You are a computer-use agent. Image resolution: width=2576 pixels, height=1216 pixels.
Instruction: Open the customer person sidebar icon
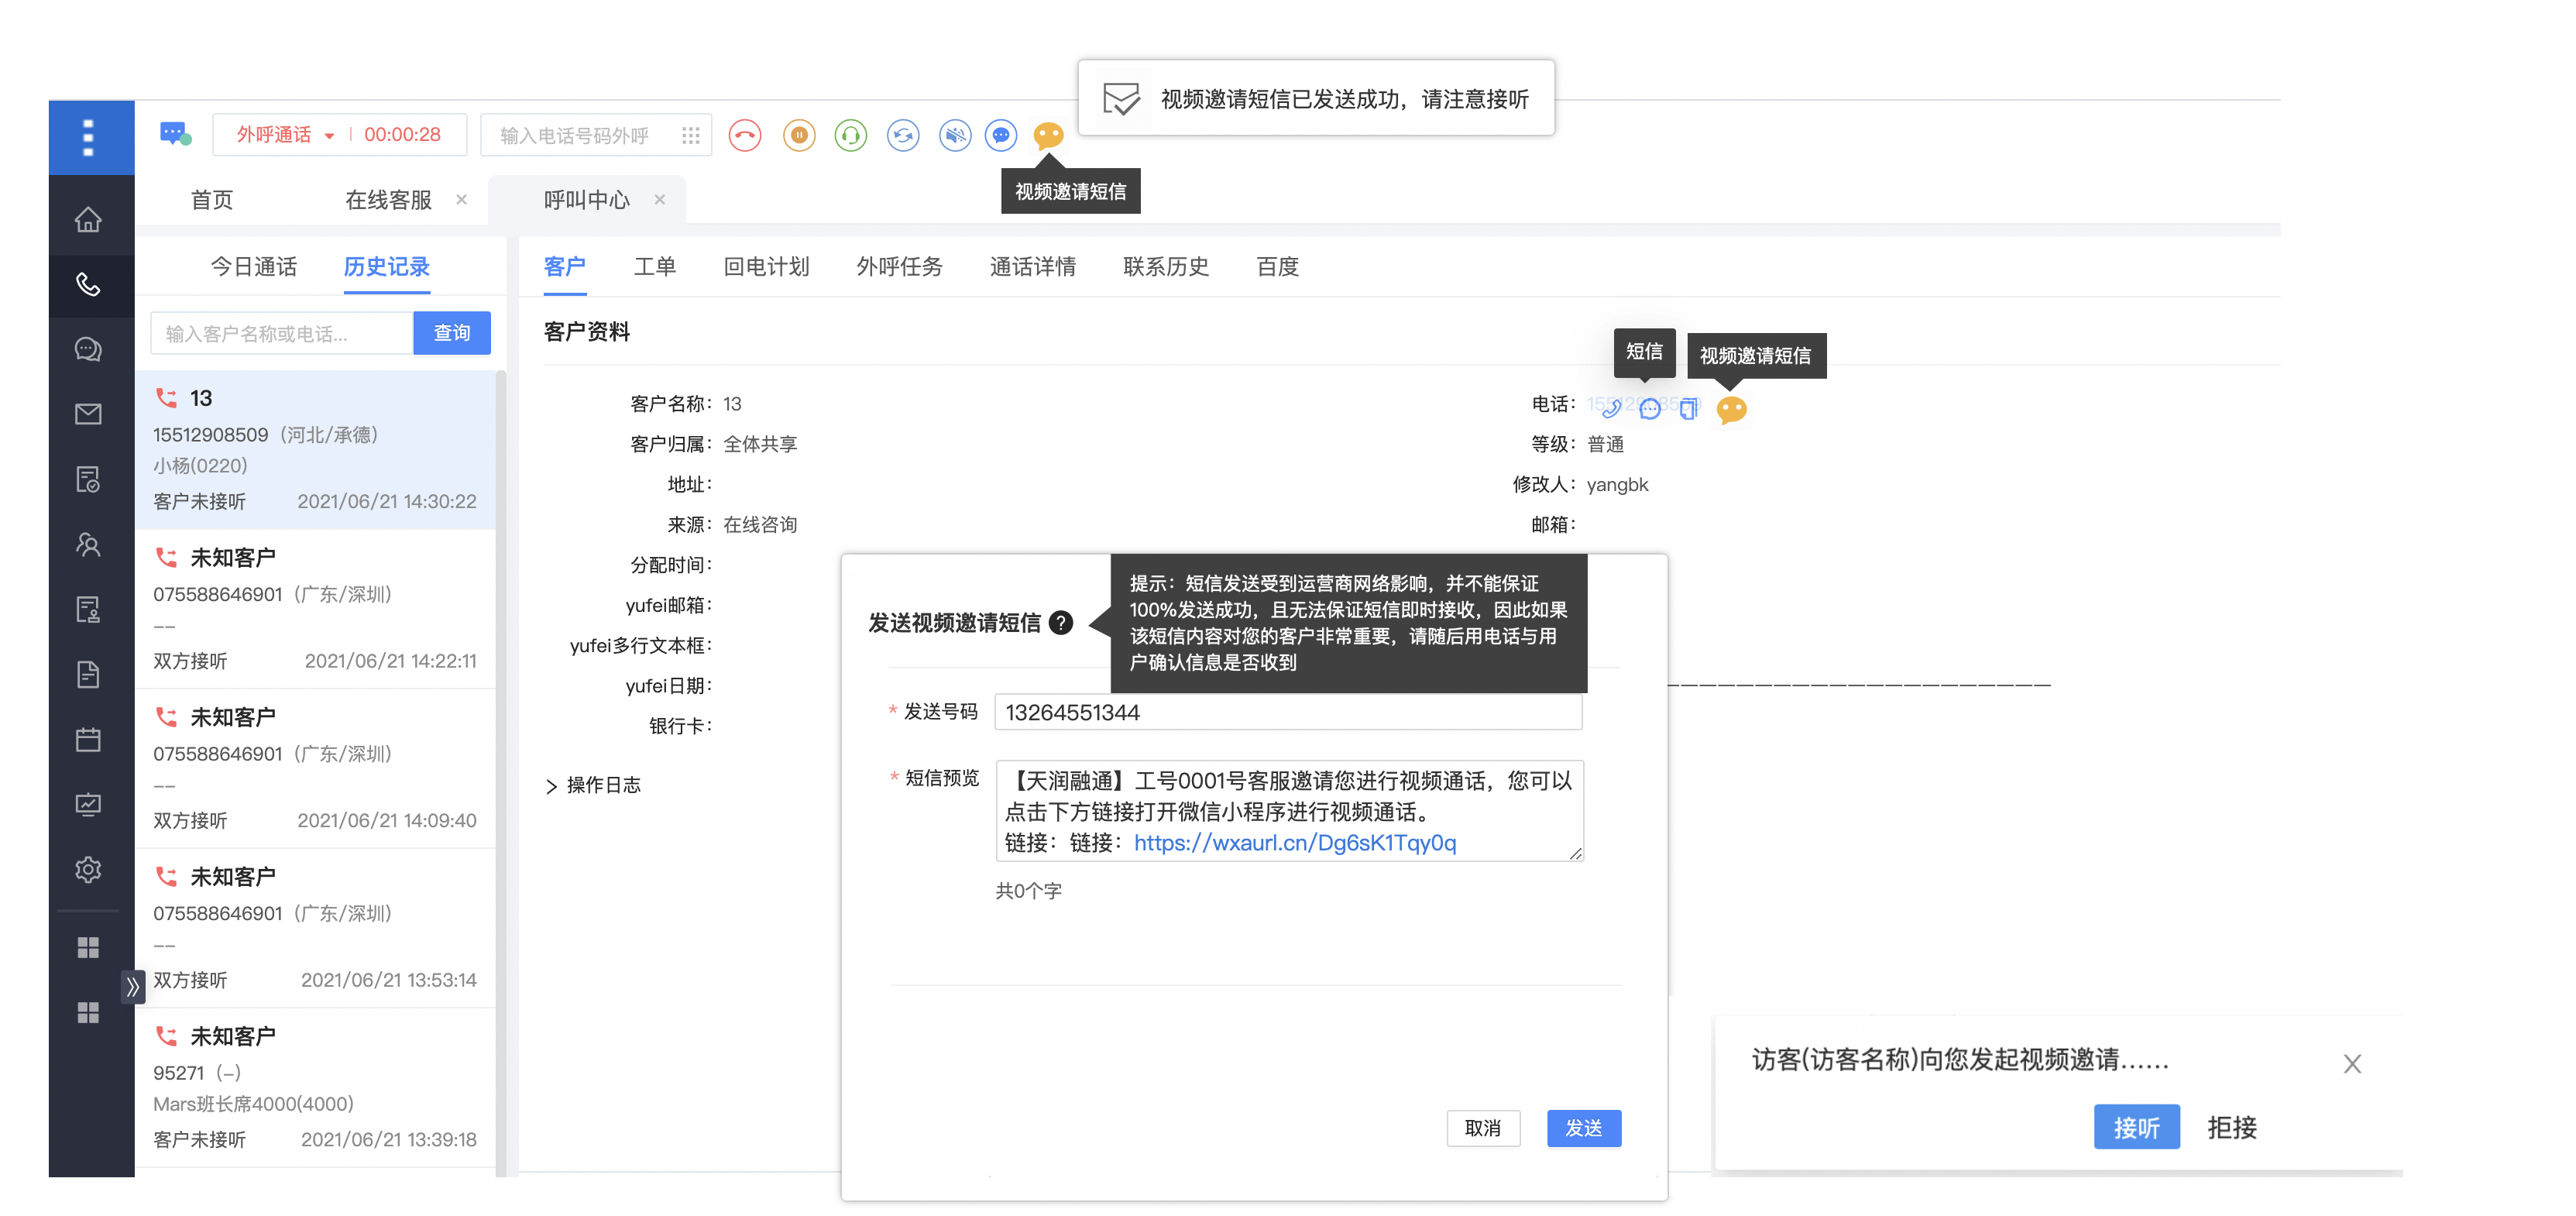point(88,544)
